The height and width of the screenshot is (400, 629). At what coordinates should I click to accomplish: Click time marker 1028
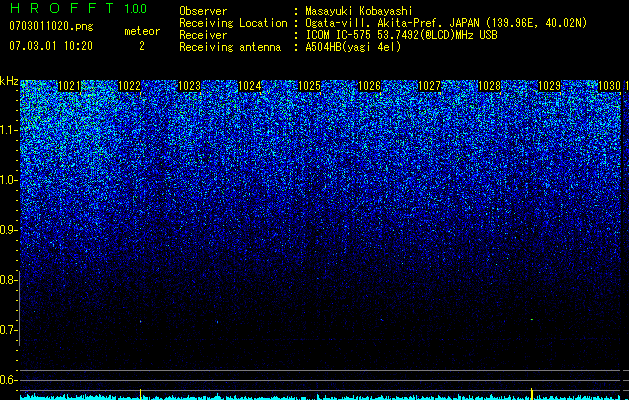click(490, 86)
